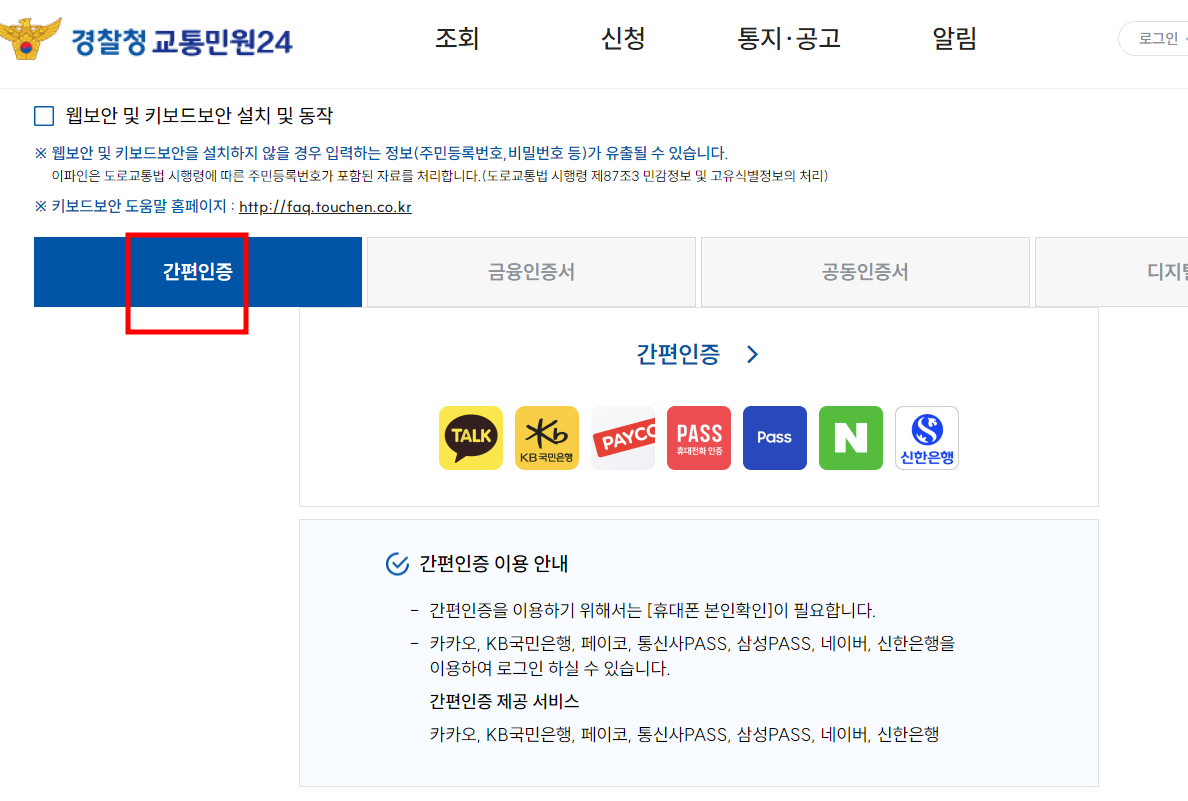Select PASS 휴대전화 인증 icon
Image resolution: width=1188 pixels, height=801 pixels.
pos(699,437)
